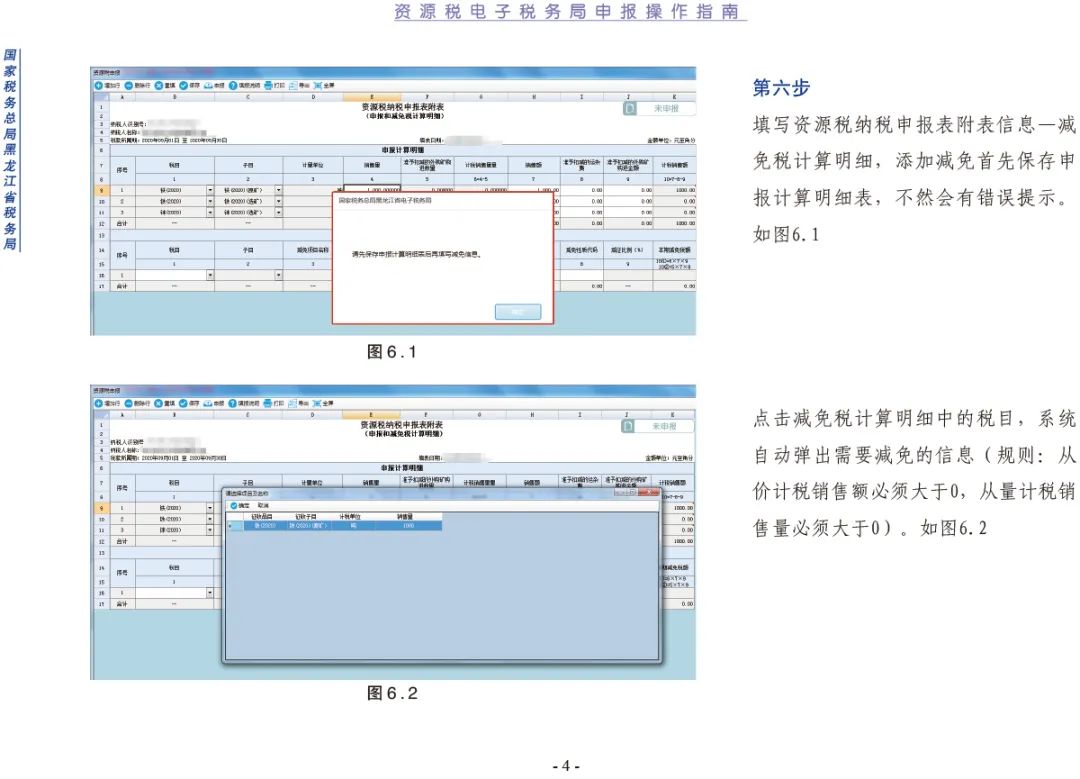The height and width of the screenshot is (779, 1080).
Task: Click 资源税纳税申报表附表 title in figure 6.1
Action: (402, 107)
